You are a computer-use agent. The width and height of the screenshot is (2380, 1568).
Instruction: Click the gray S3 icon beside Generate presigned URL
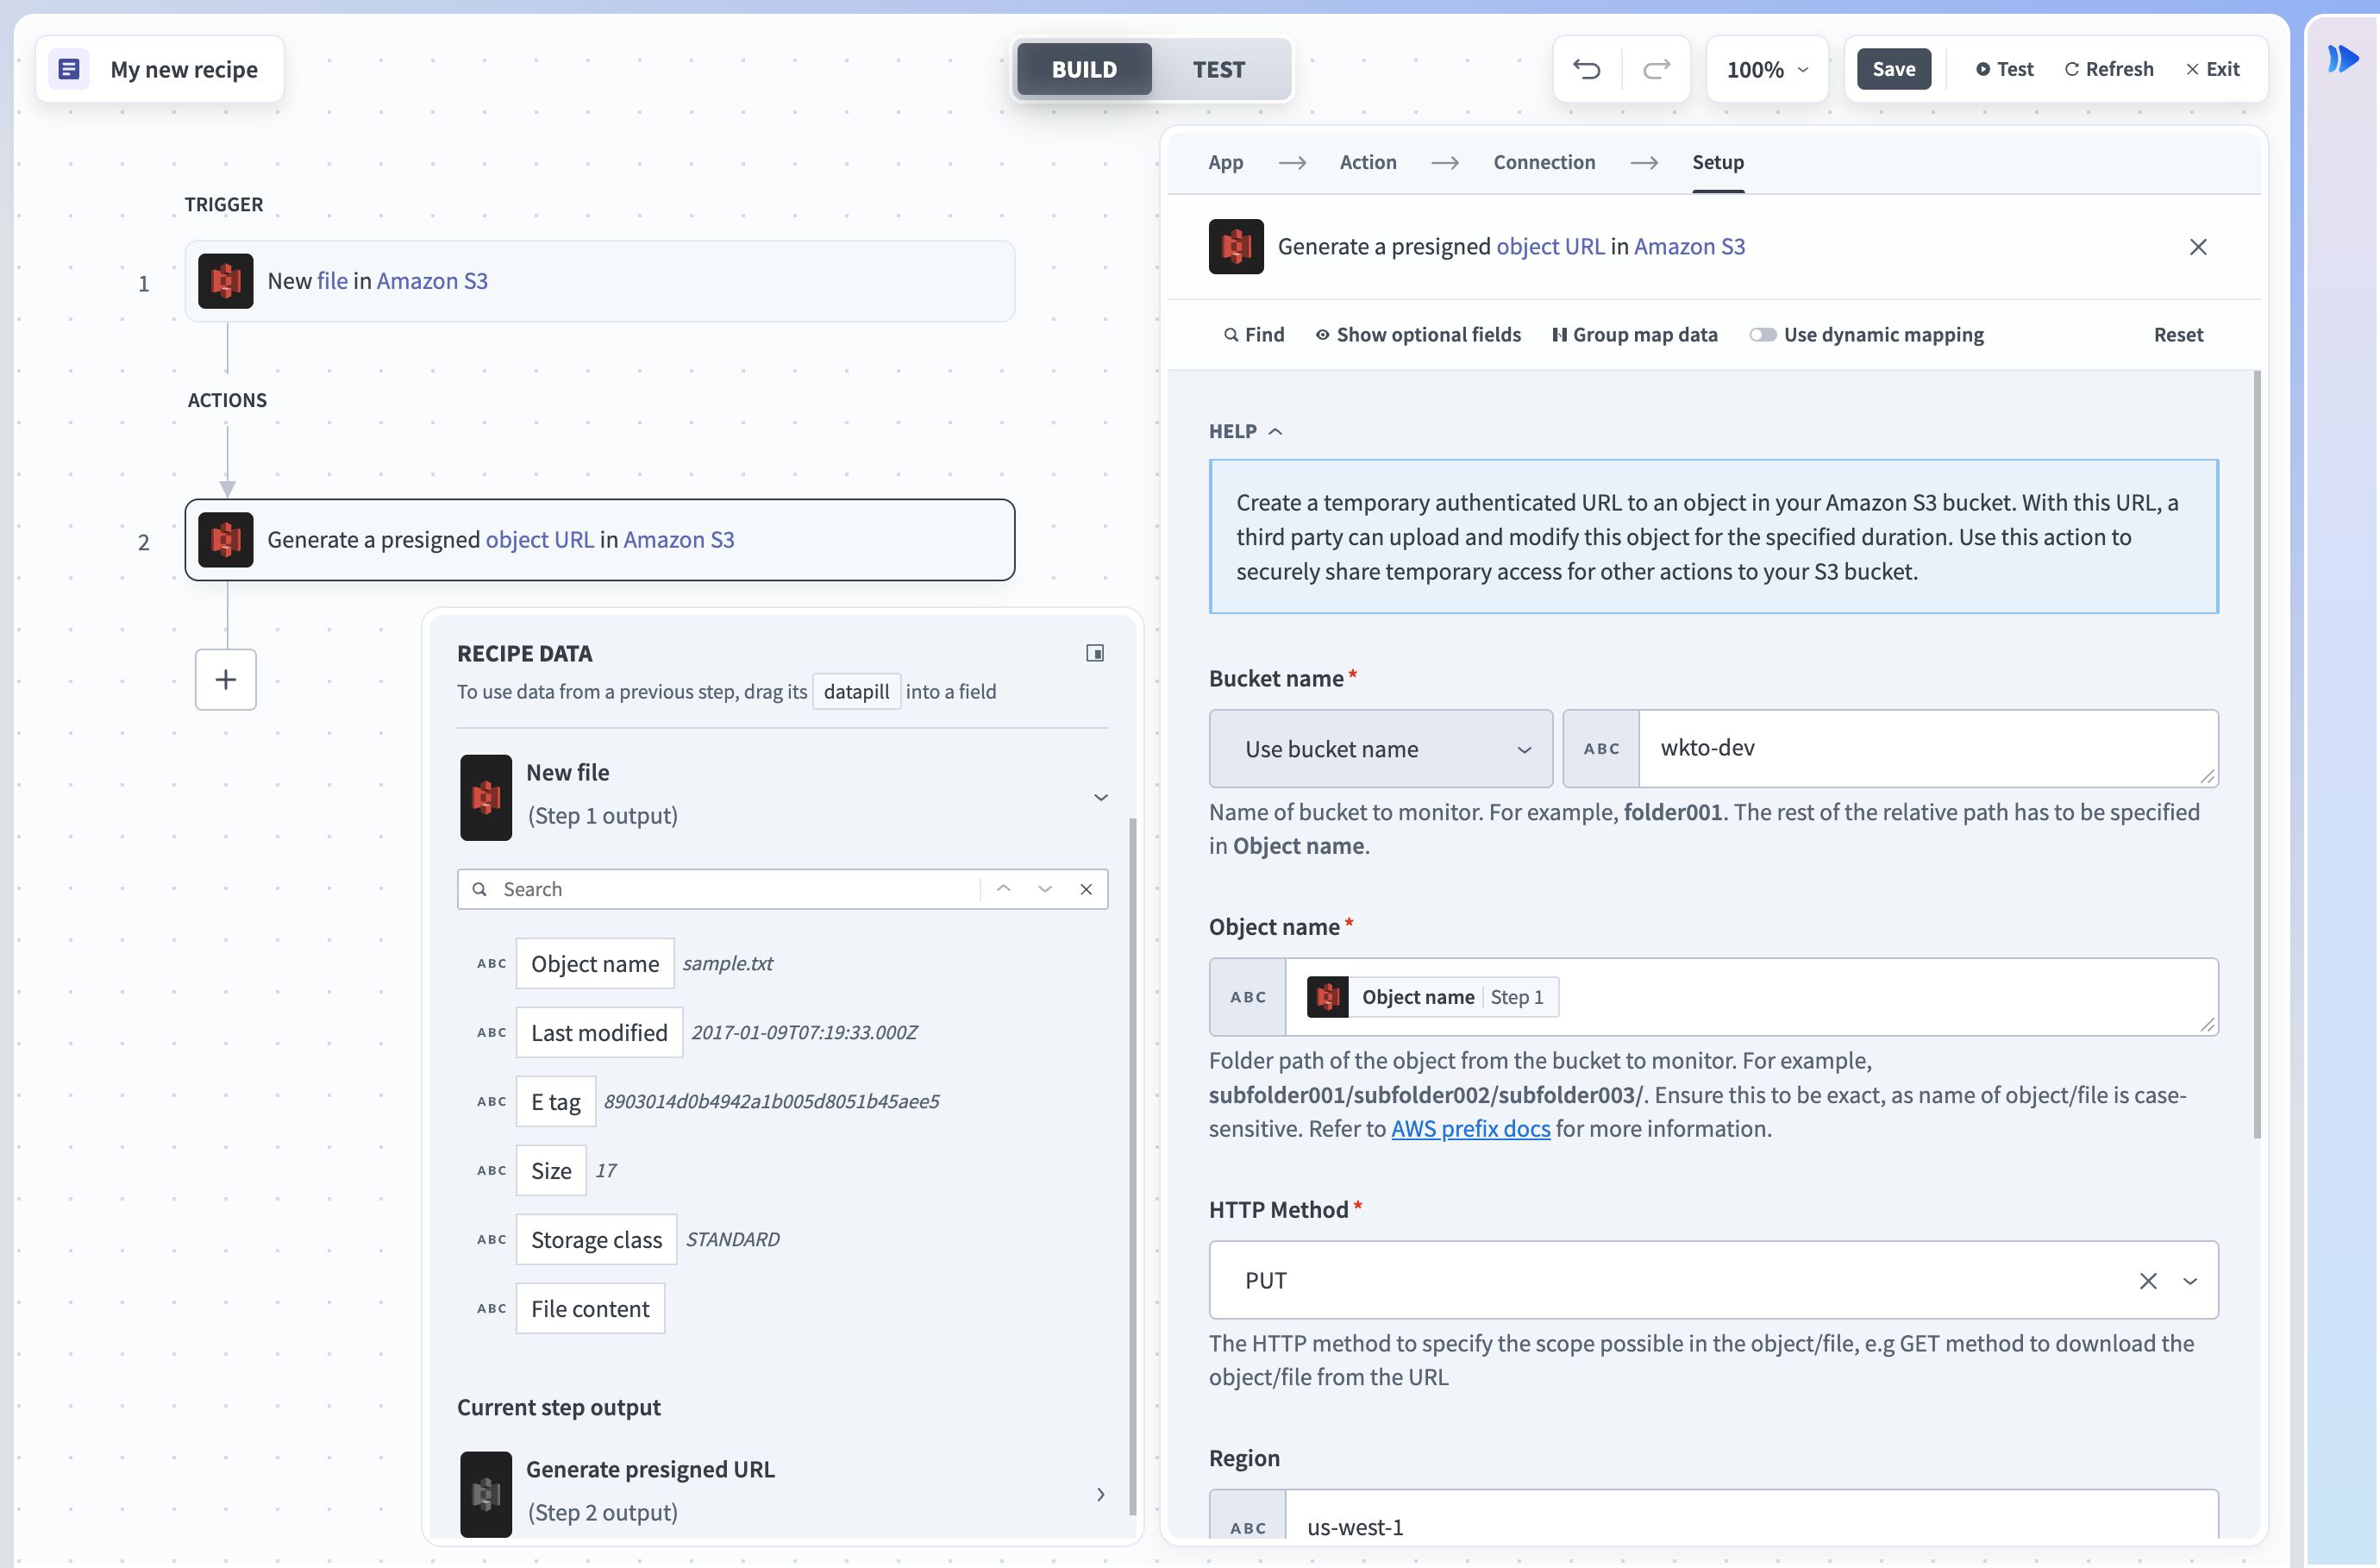(x=486, y=1494)
